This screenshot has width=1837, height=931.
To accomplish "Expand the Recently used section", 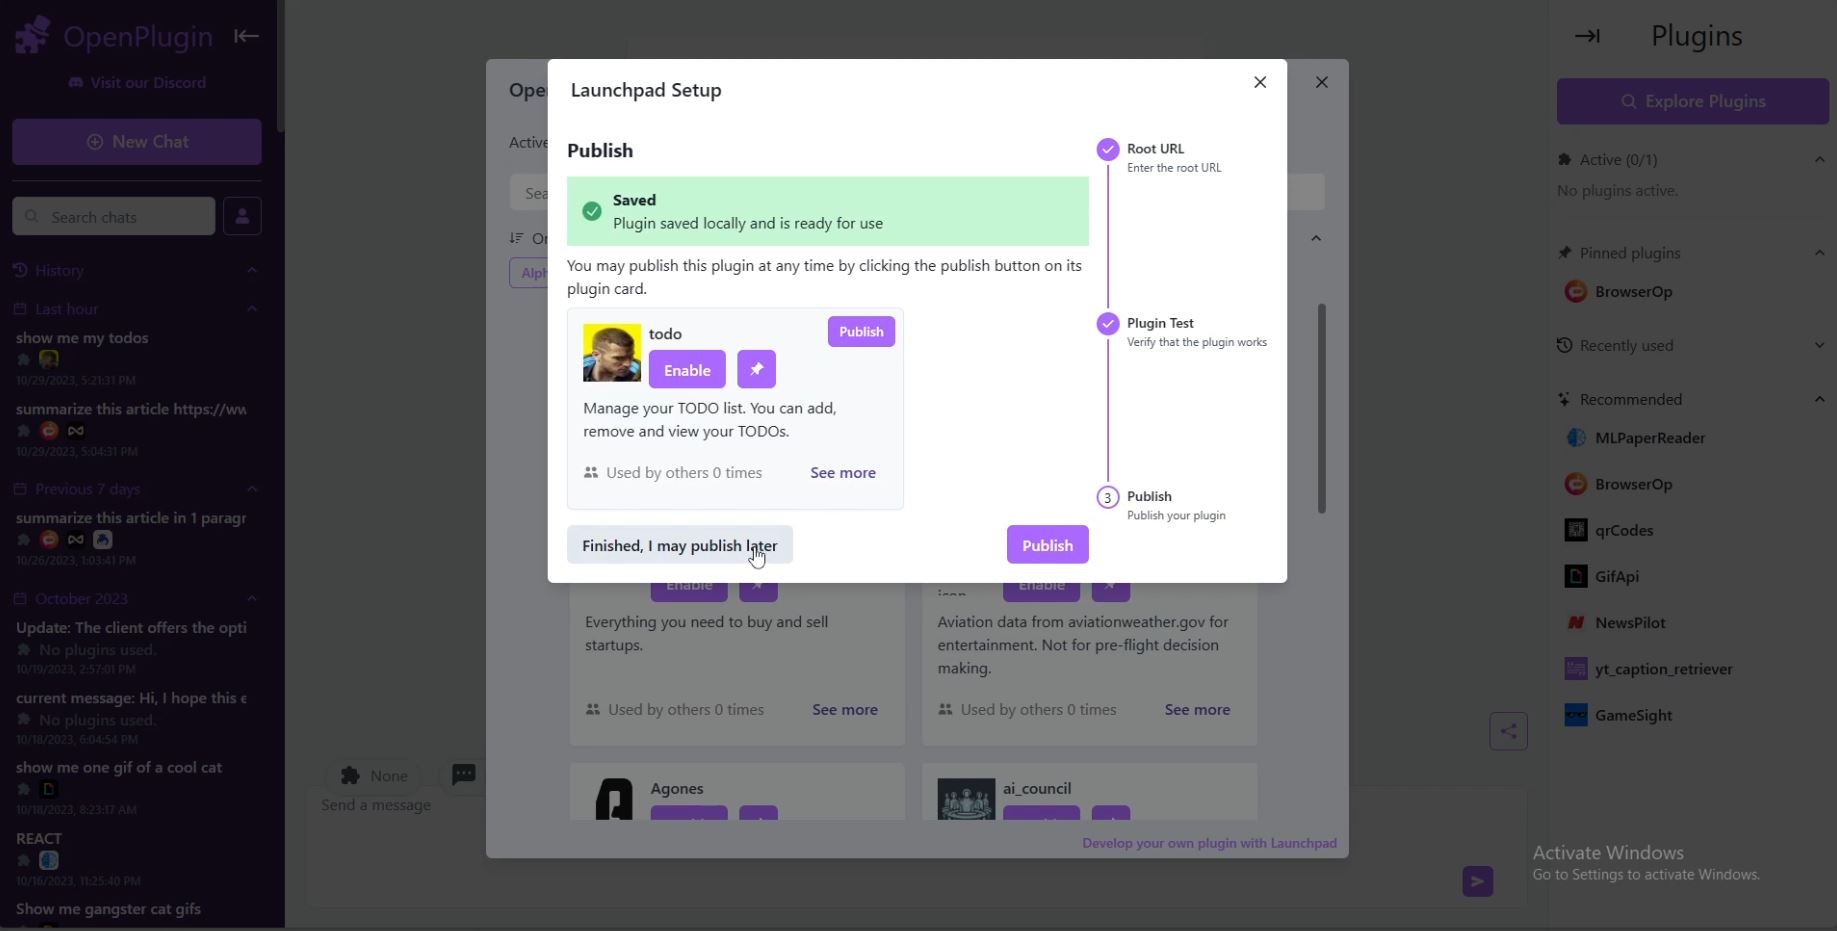I will tap(1819, 345).
